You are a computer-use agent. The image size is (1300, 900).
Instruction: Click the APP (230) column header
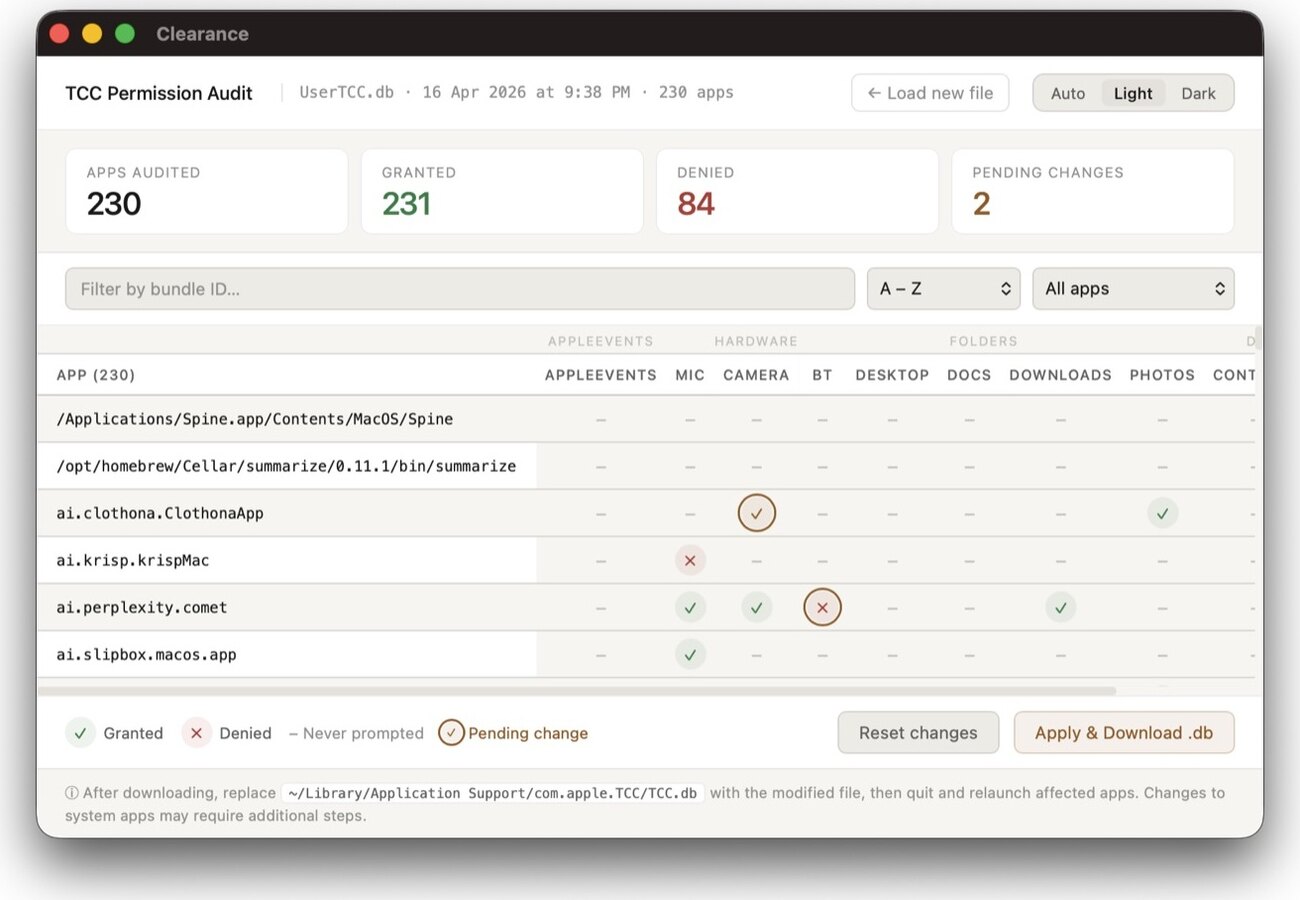click(x=96, y=375)
